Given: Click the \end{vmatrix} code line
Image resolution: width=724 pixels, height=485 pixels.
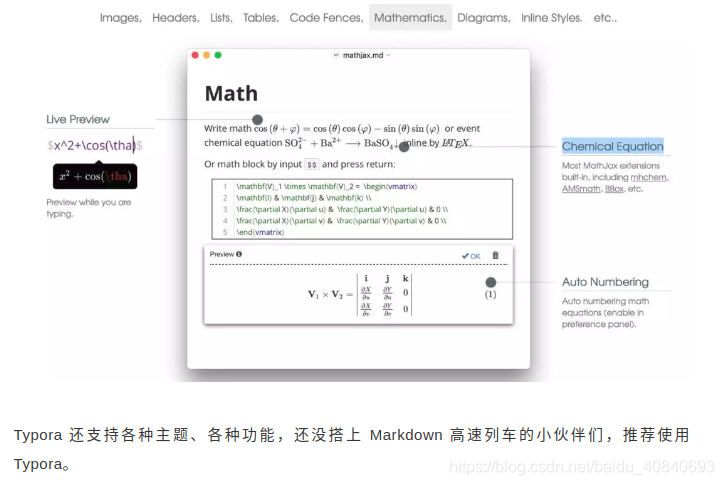Looking at the screenshot, I should 260,232.
